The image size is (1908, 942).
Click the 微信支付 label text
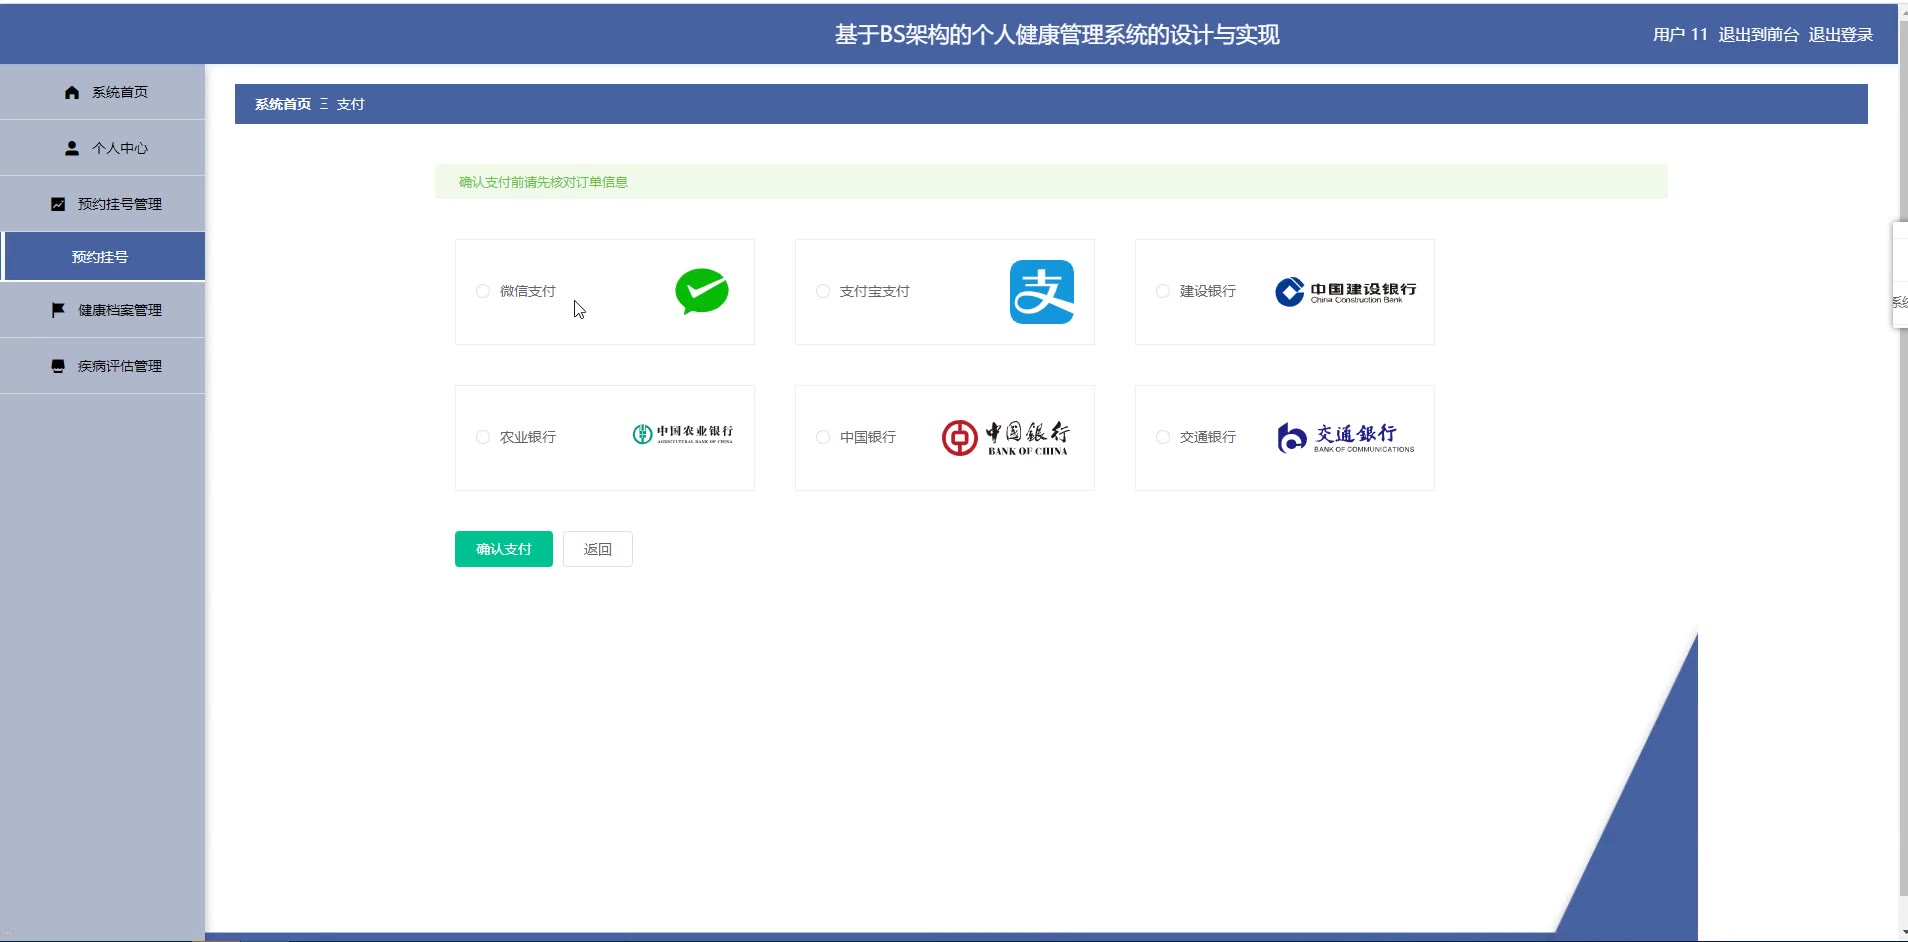click(528, 291)
